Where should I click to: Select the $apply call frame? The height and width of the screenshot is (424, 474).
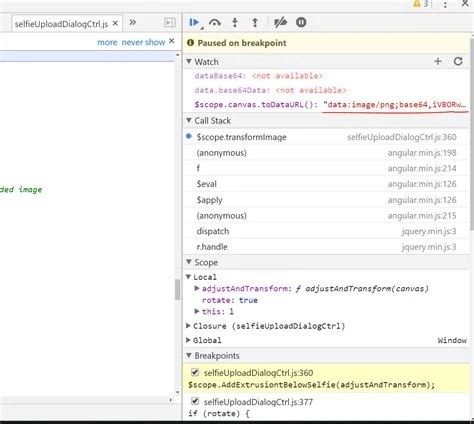pos(326,200)
